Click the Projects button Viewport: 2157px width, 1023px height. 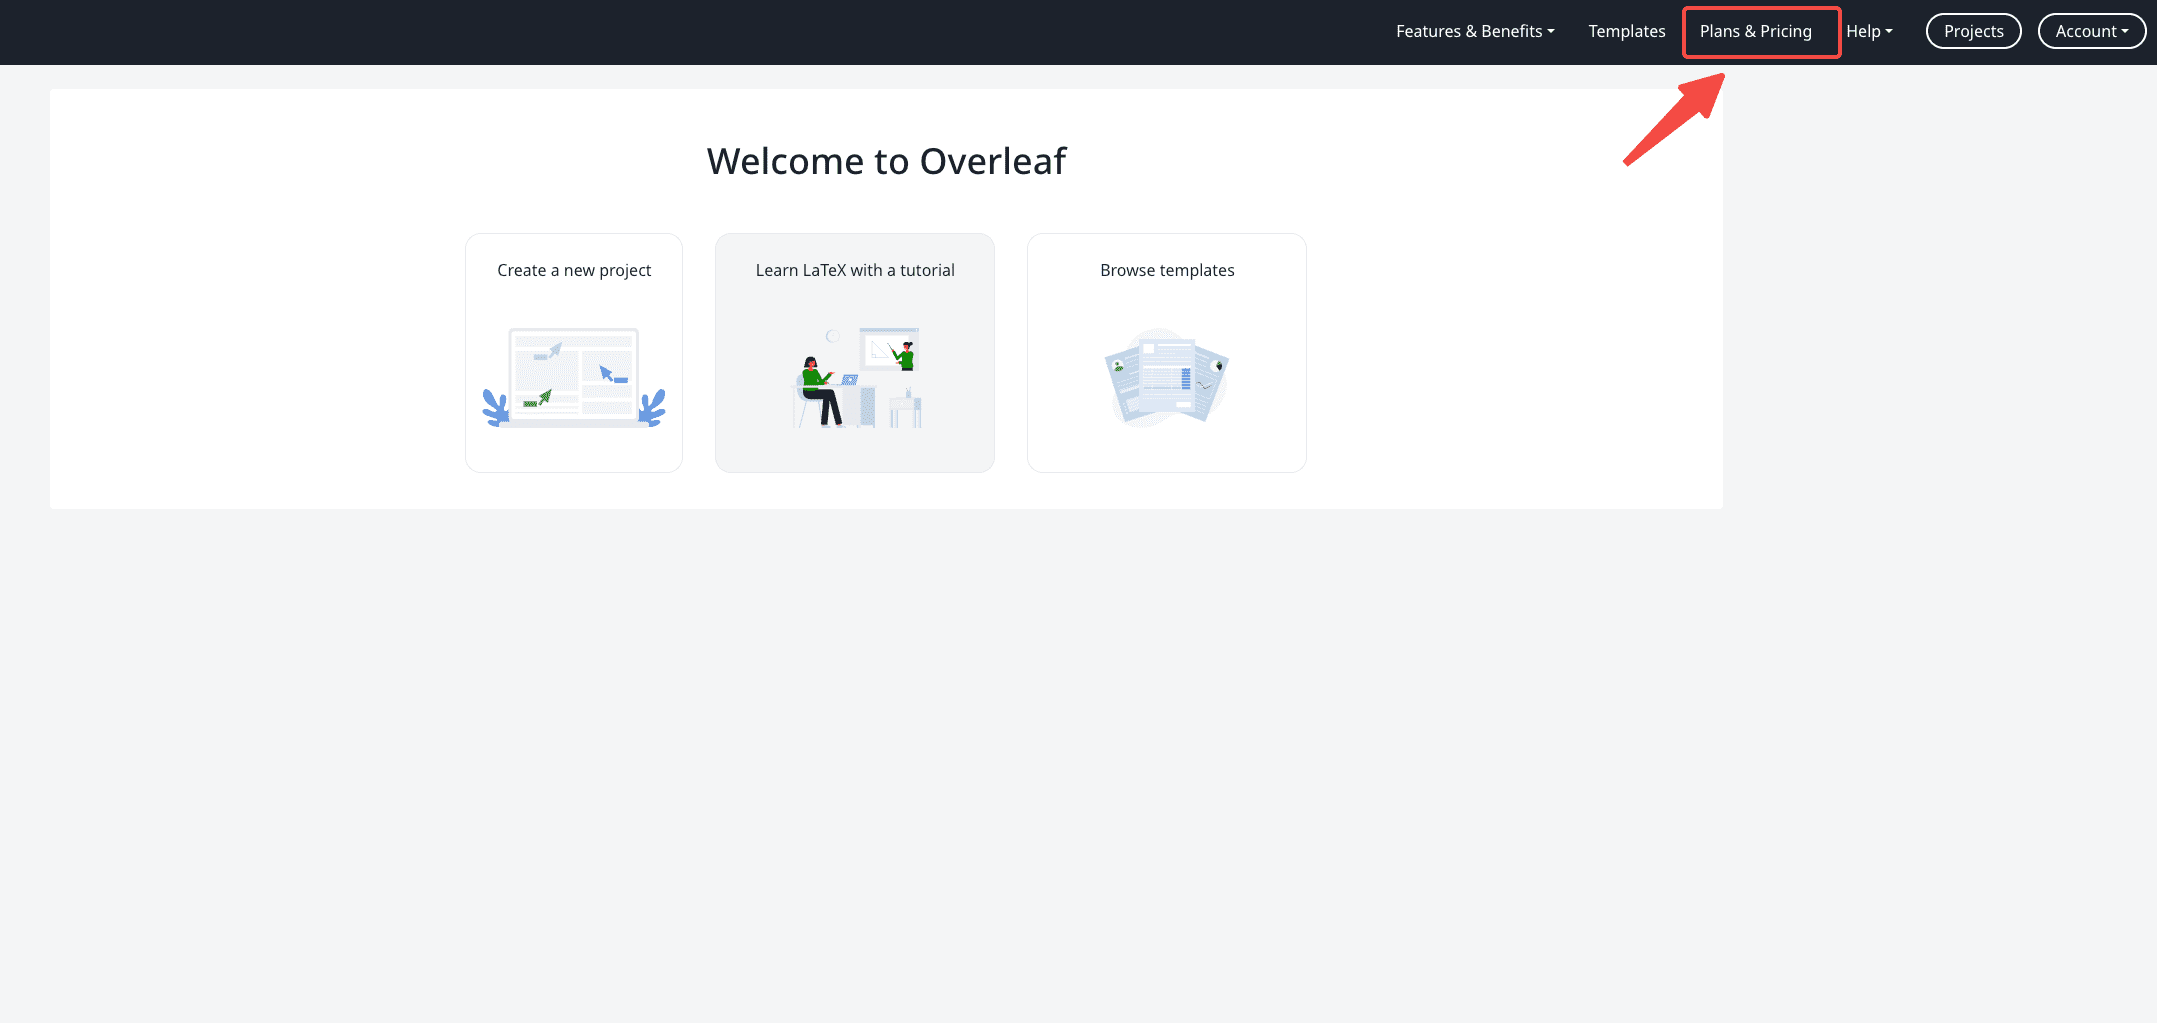tap(1973, 31)
